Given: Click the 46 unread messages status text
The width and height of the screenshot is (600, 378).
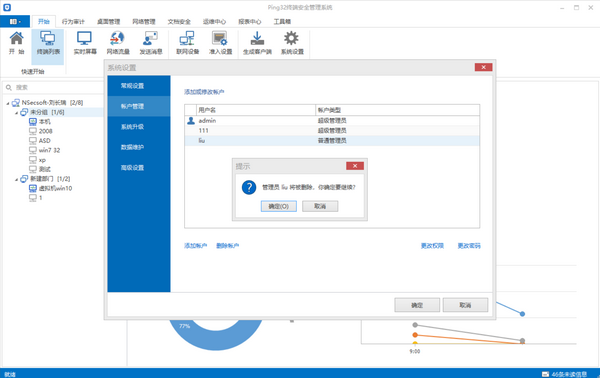Looking at the screenshot, I should [569, 374].
